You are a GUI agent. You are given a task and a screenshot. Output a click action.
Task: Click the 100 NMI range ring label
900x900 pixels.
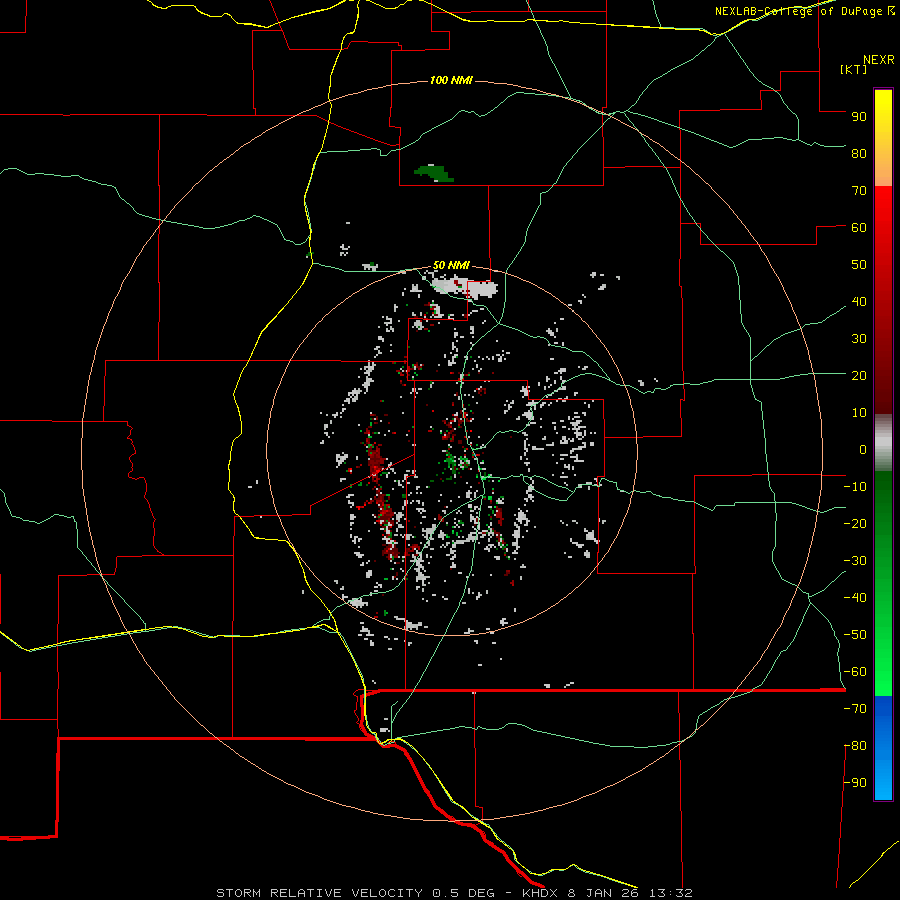[451, 80]
